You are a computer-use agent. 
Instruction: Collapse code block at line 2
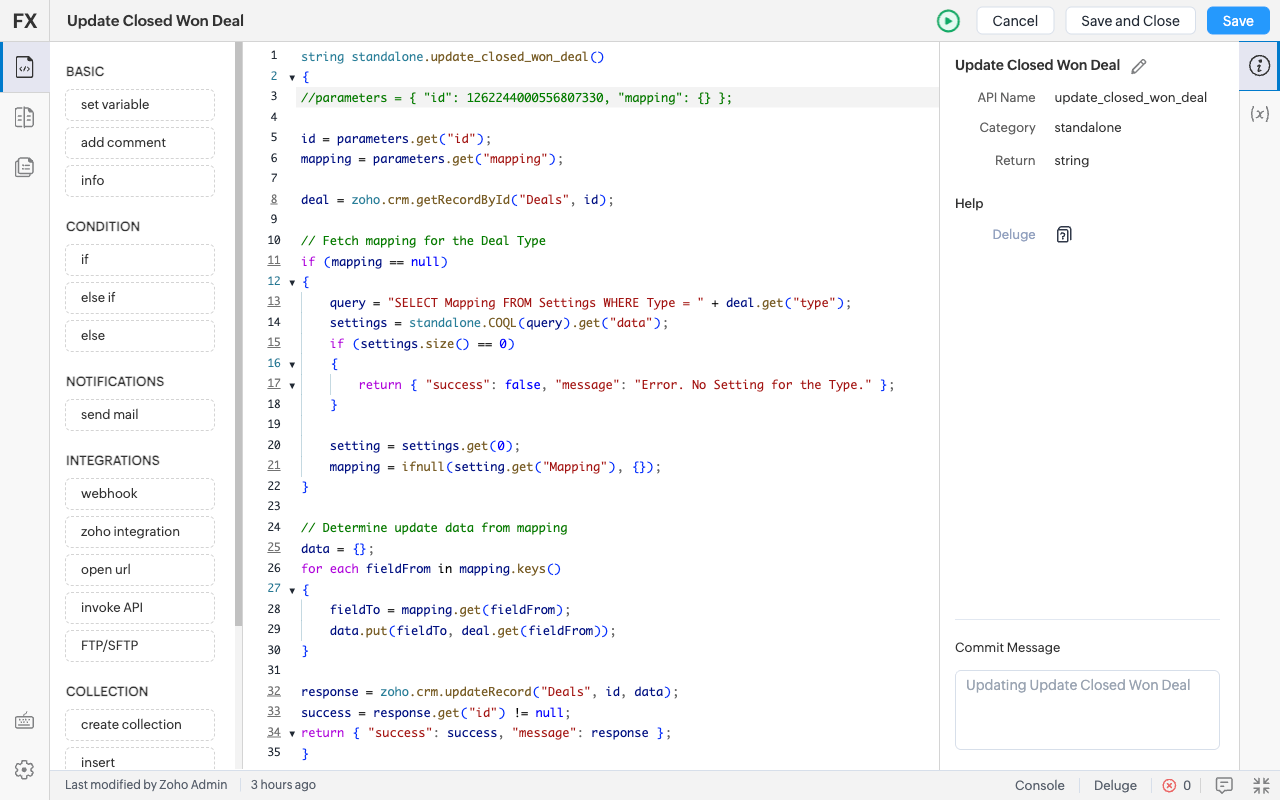click(x=292, y=78)
